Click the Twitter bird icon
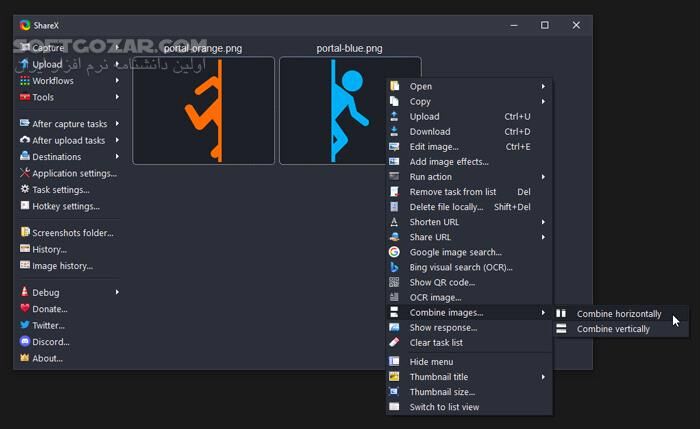This screenshot has height=429, width=700. coord(24,325)
